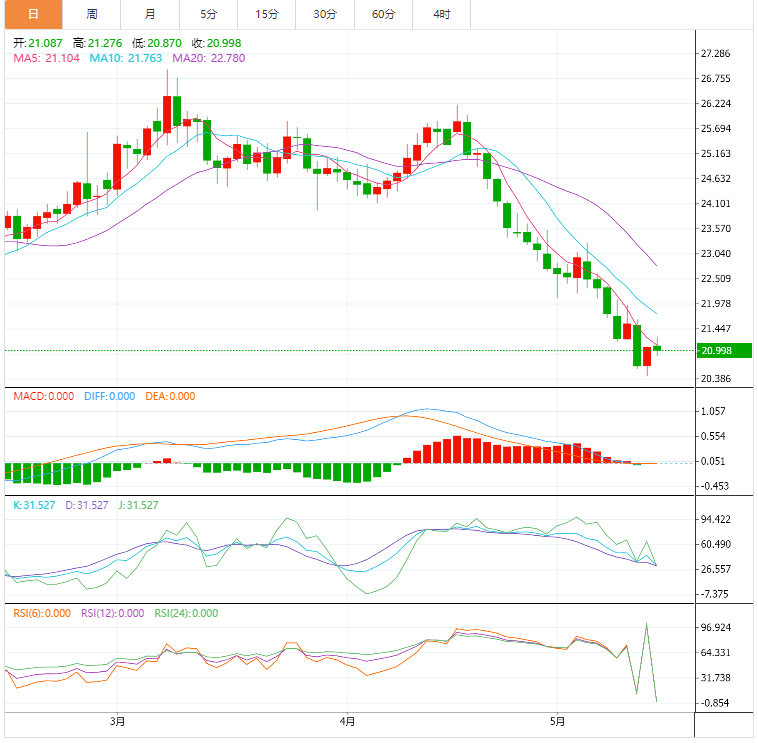Click the opening price 开:21.087
The width and height of the screenshot is (758, 743).
coord(38,43)
